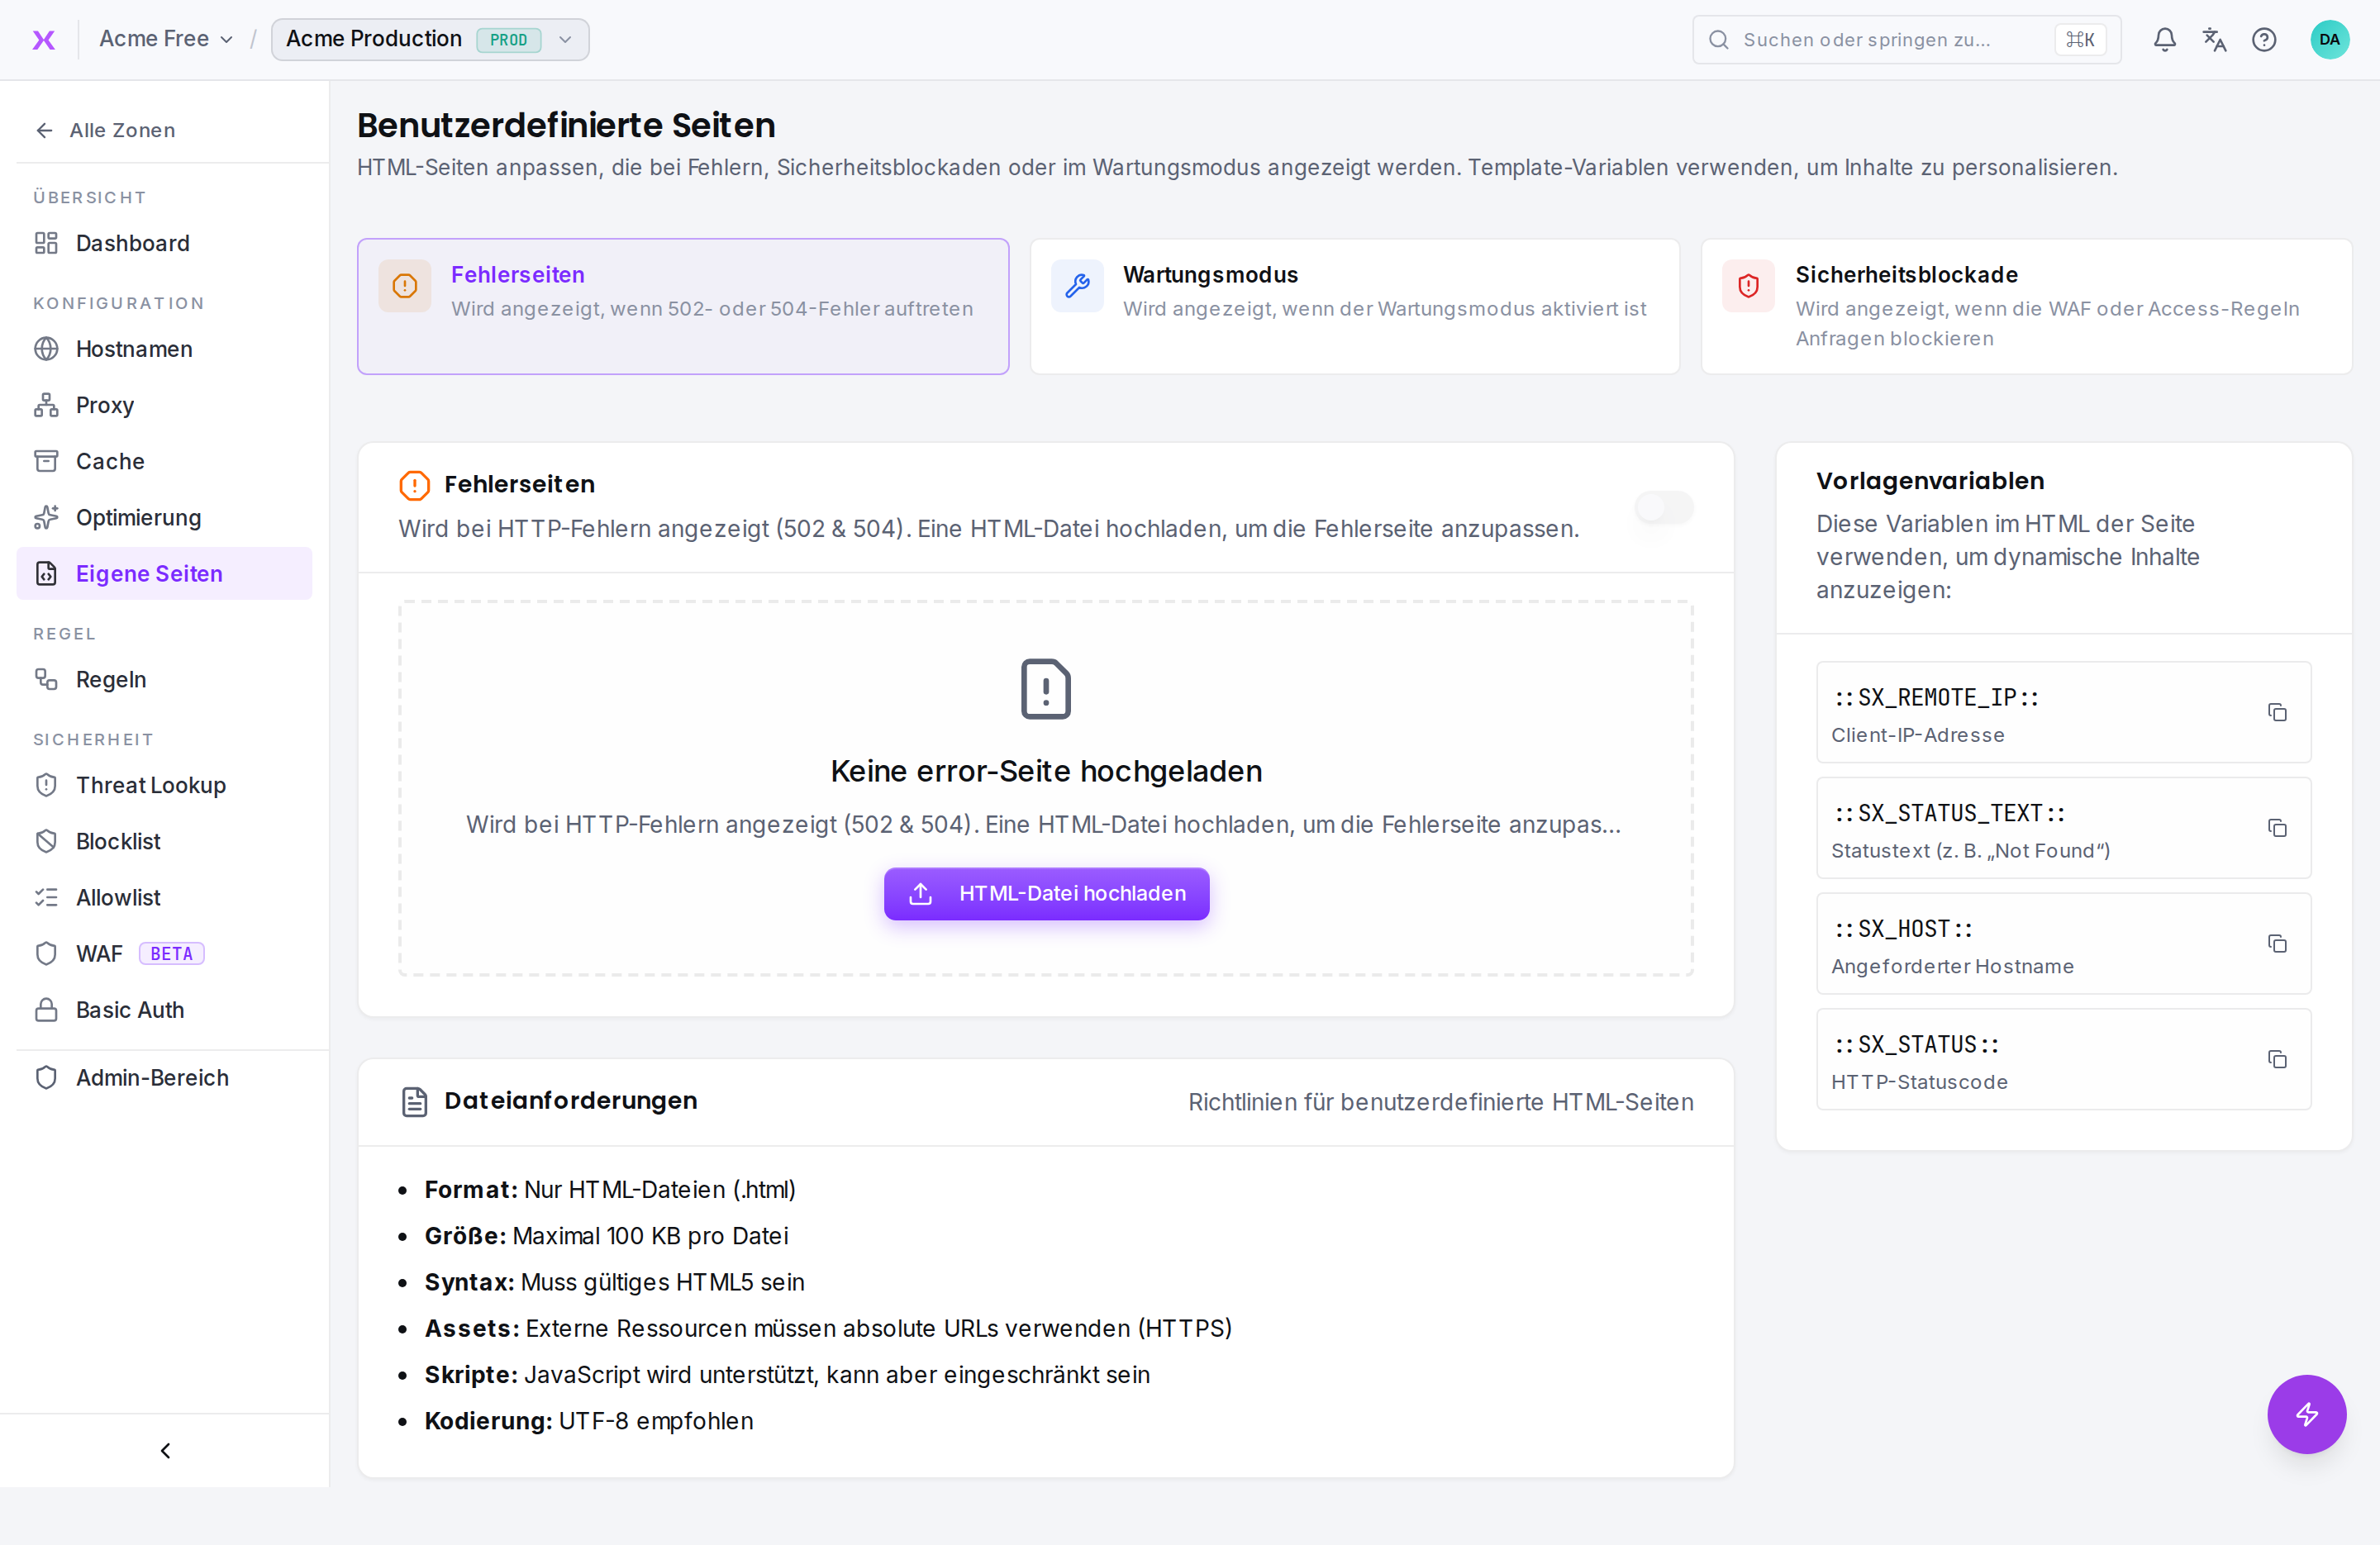Click the orange alert icon on Fehlerseiten card

coord(405,286)
